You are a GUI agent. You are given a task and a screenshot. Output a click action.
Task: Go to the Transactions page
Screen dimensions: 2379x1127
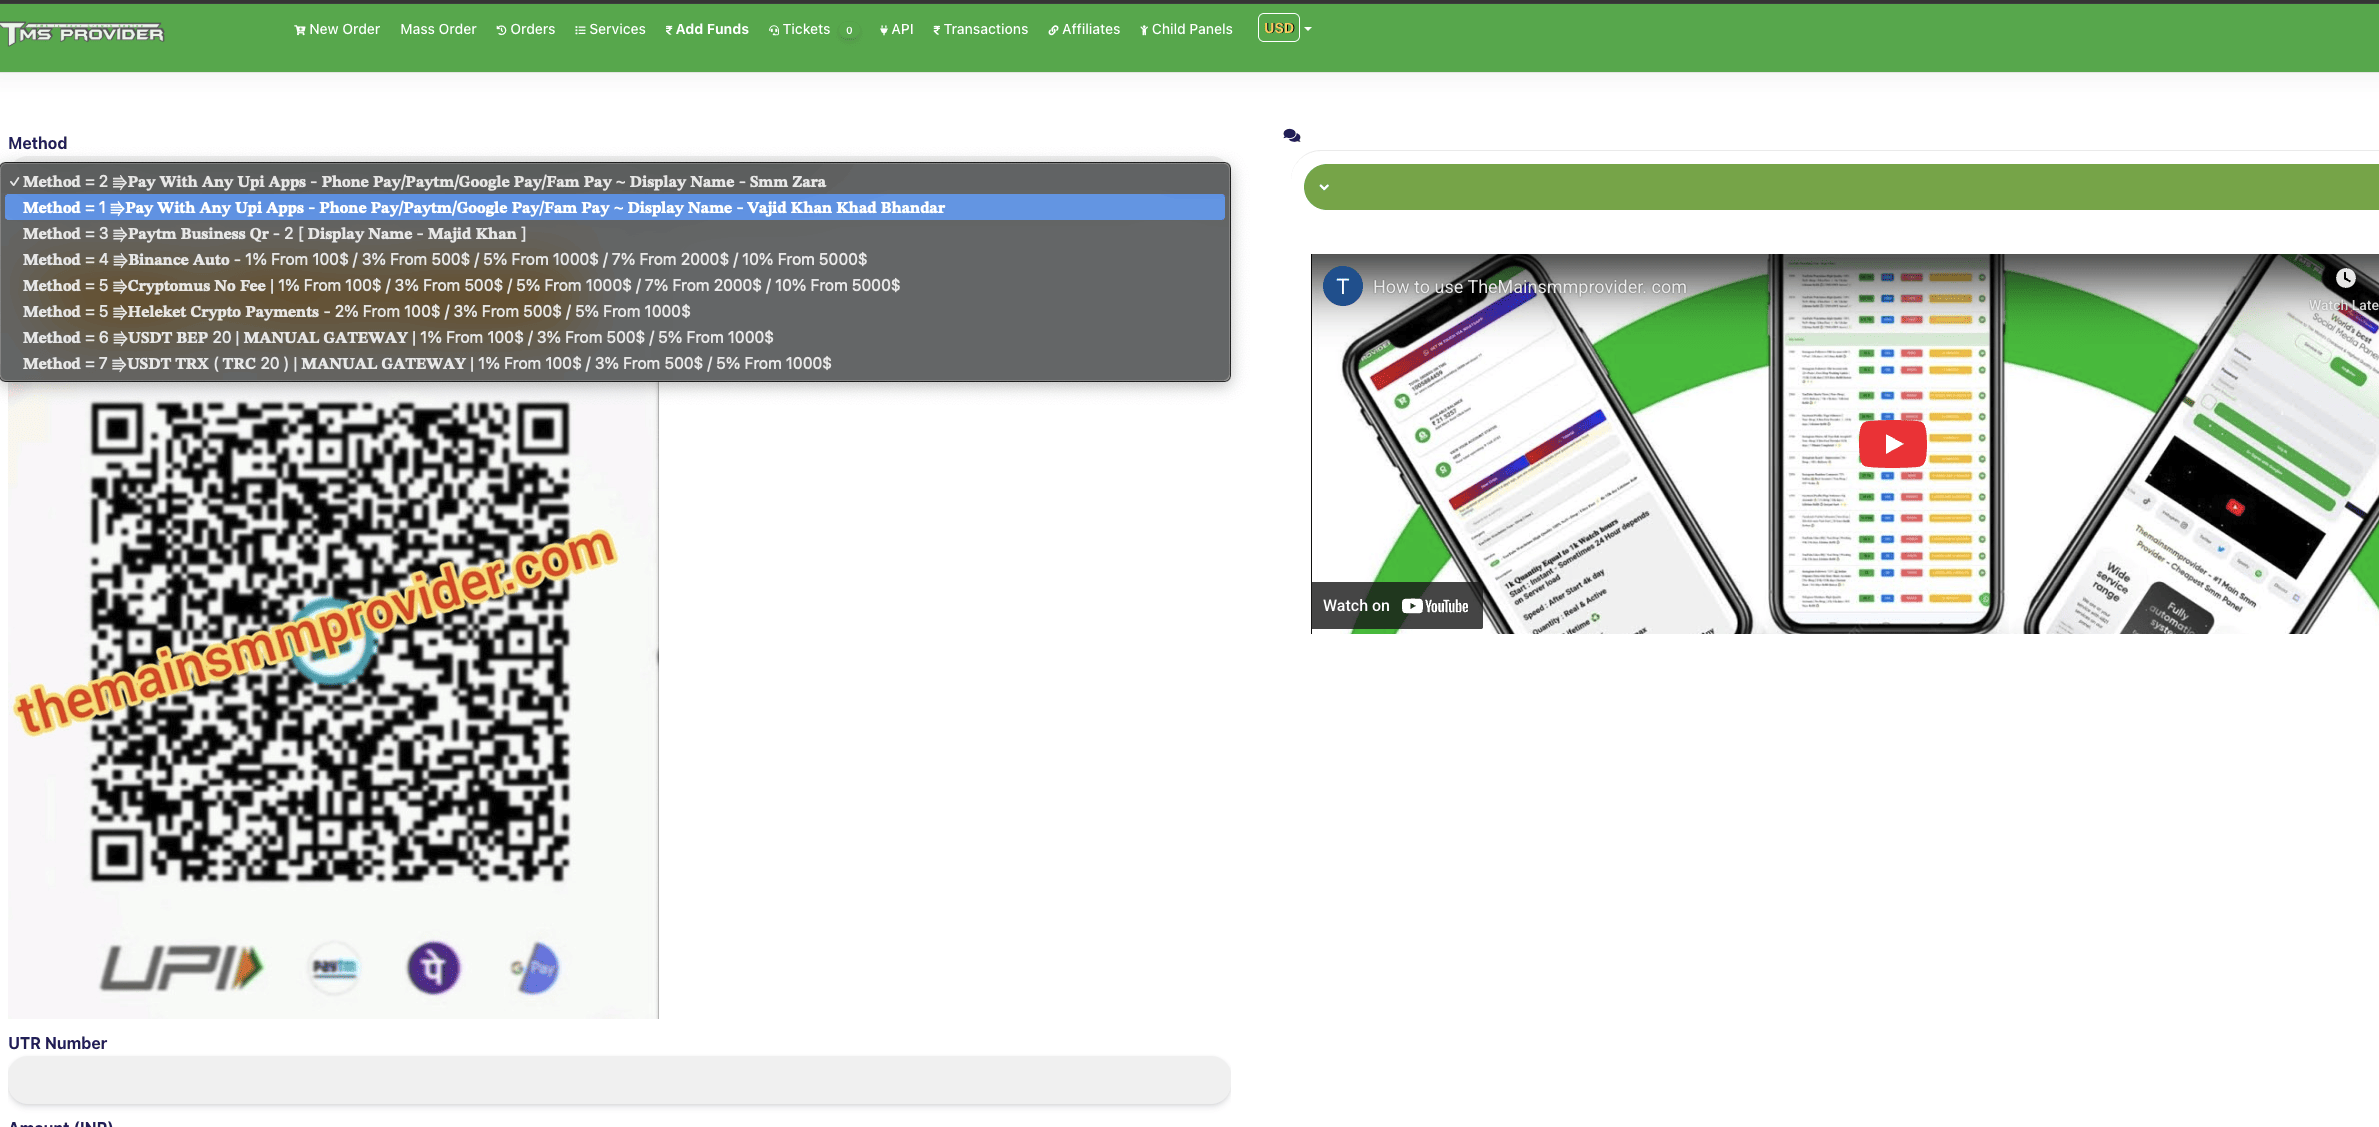pos(980,30)
